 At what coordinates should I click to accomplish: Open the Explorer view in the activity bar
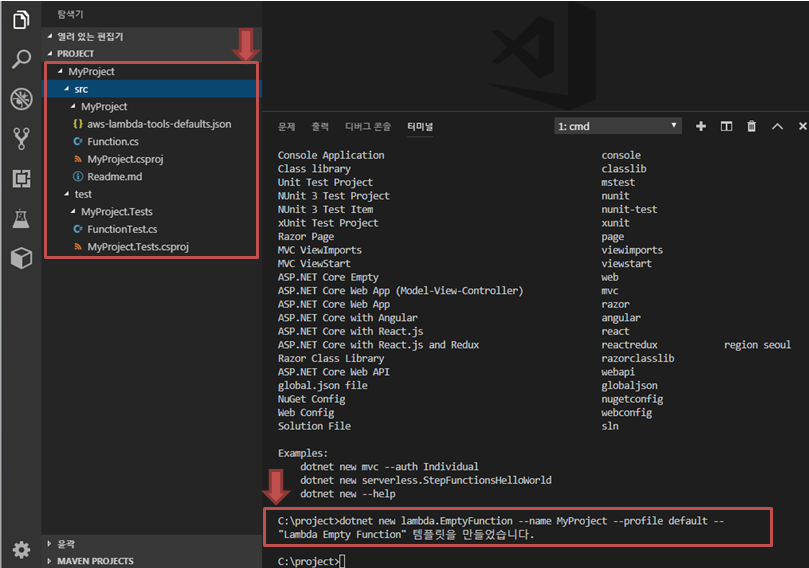click(x=21, y=20)
